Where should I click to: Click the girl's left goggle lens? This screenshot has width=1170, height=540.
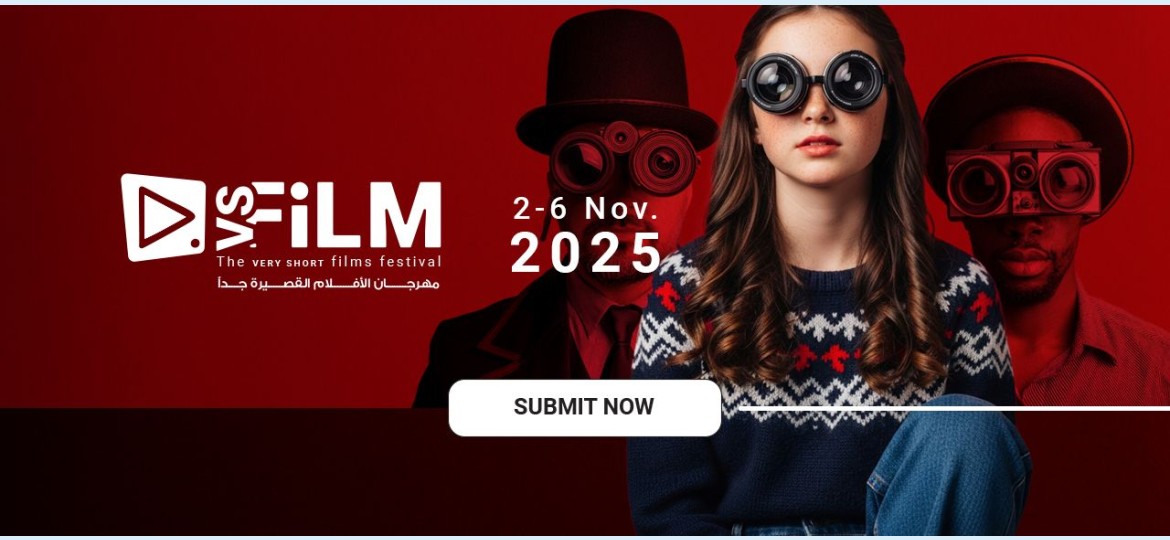click(x=775, y=83)
